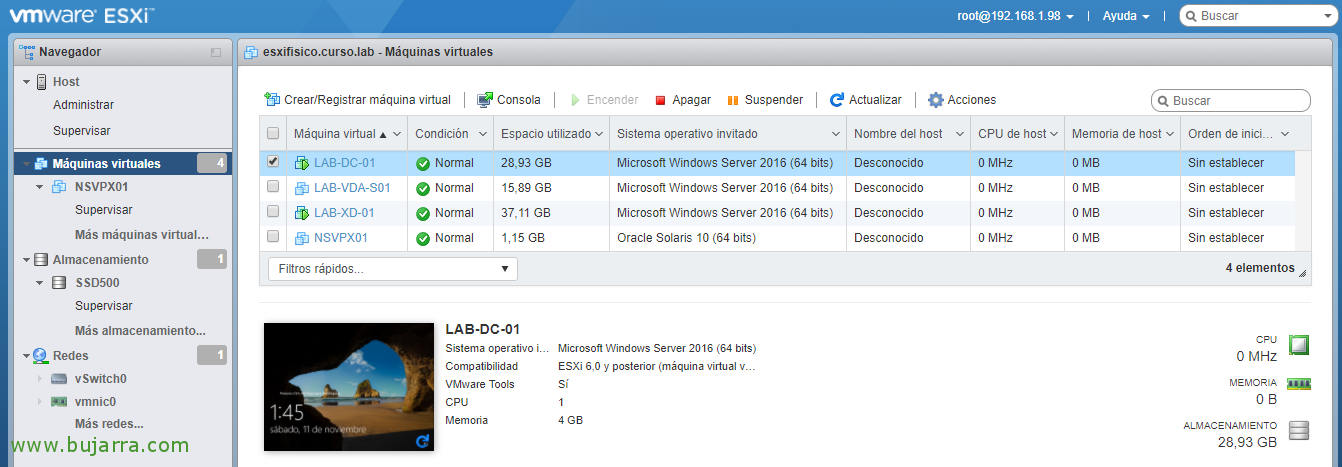
Task: Open Más redes in navigator
Action: (109, 424)
